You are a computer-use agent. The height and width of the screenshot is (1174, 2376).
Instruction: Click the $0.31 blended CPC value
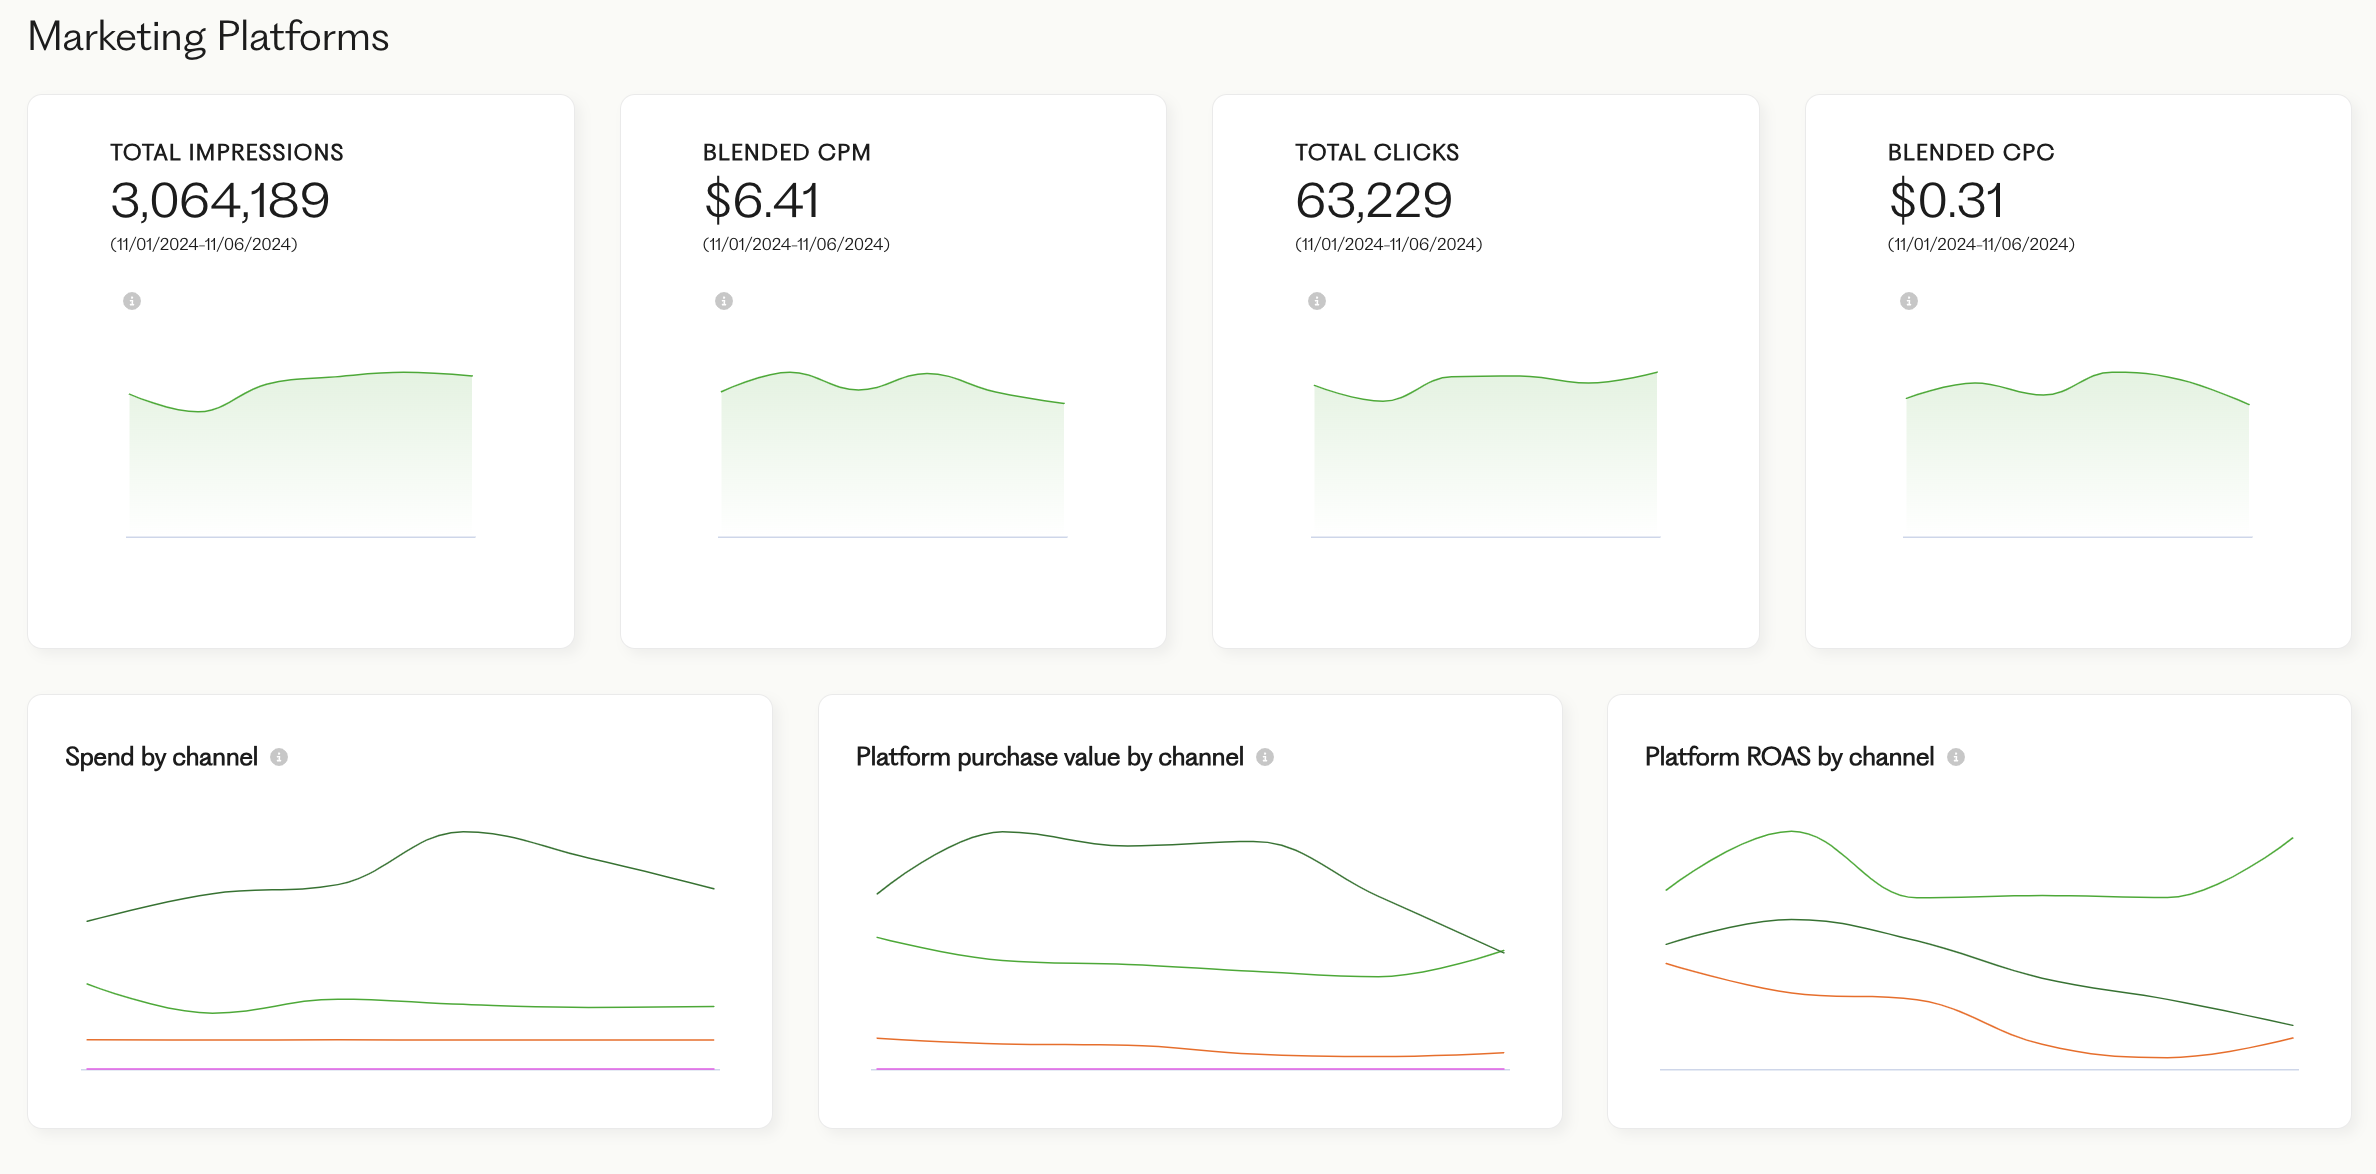pyautogui.click(x=1946, y=201)
